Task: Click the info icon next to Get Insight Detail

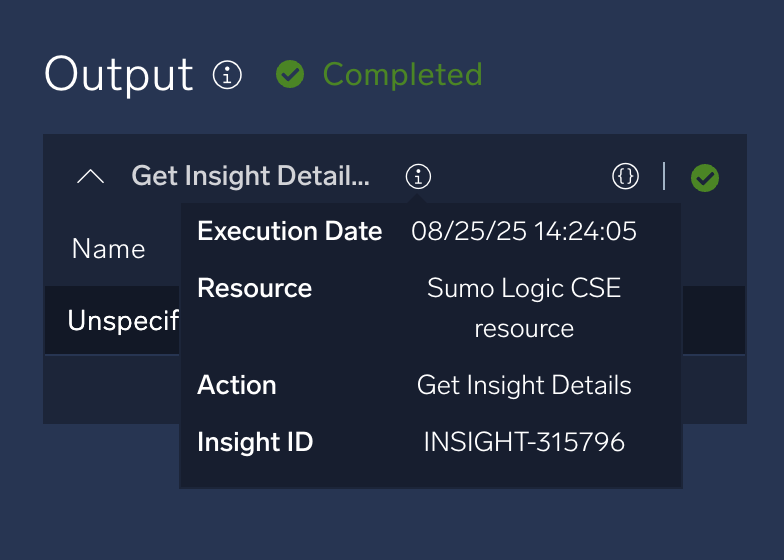Action: pyautogui.click(x=418, y=177)
